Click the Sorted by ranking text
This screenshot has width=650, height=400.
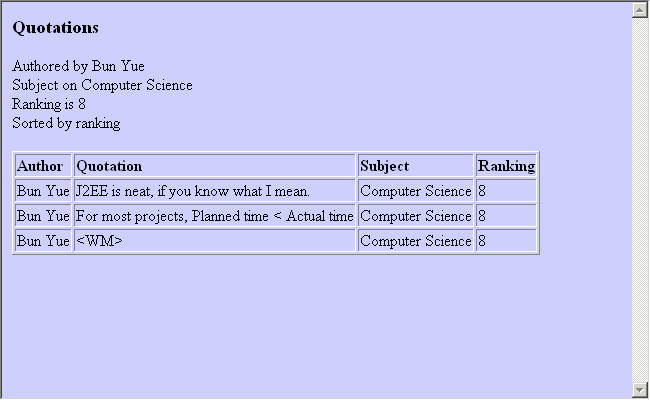point(66,124)
